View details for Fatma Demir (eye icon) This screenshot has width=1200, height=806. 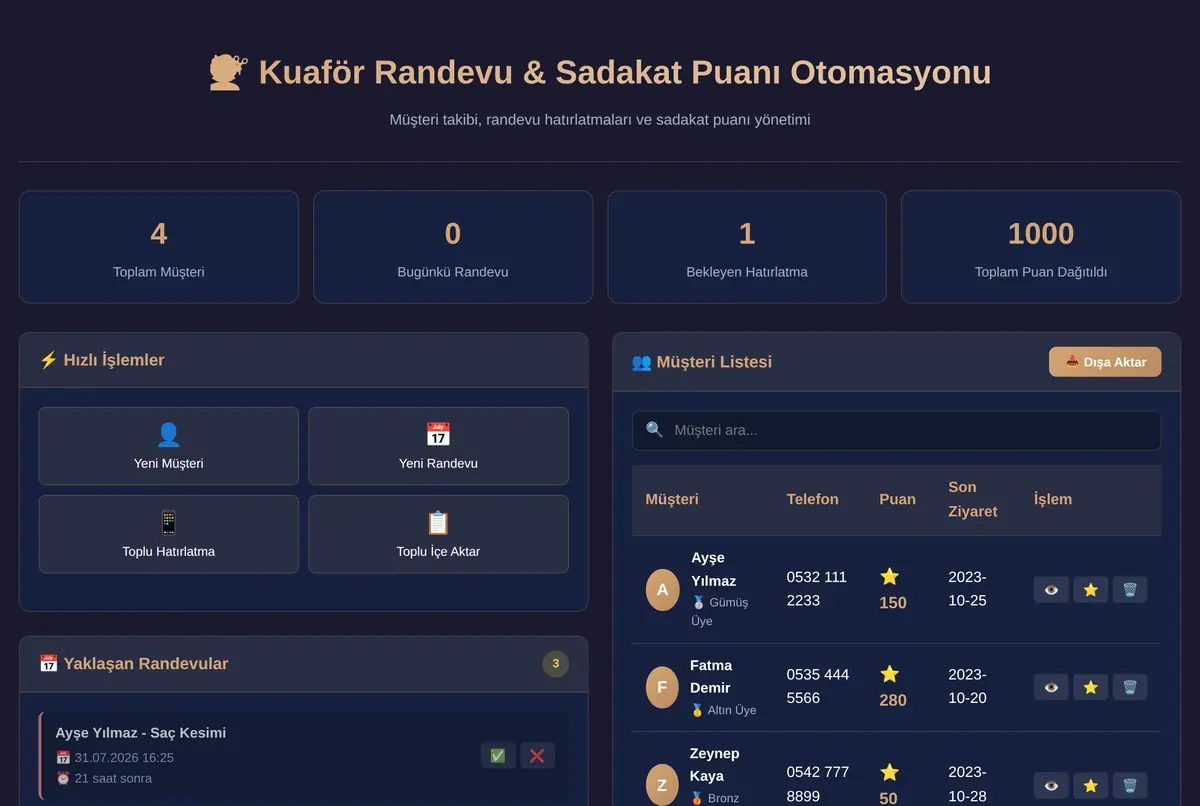[1051, 687]
